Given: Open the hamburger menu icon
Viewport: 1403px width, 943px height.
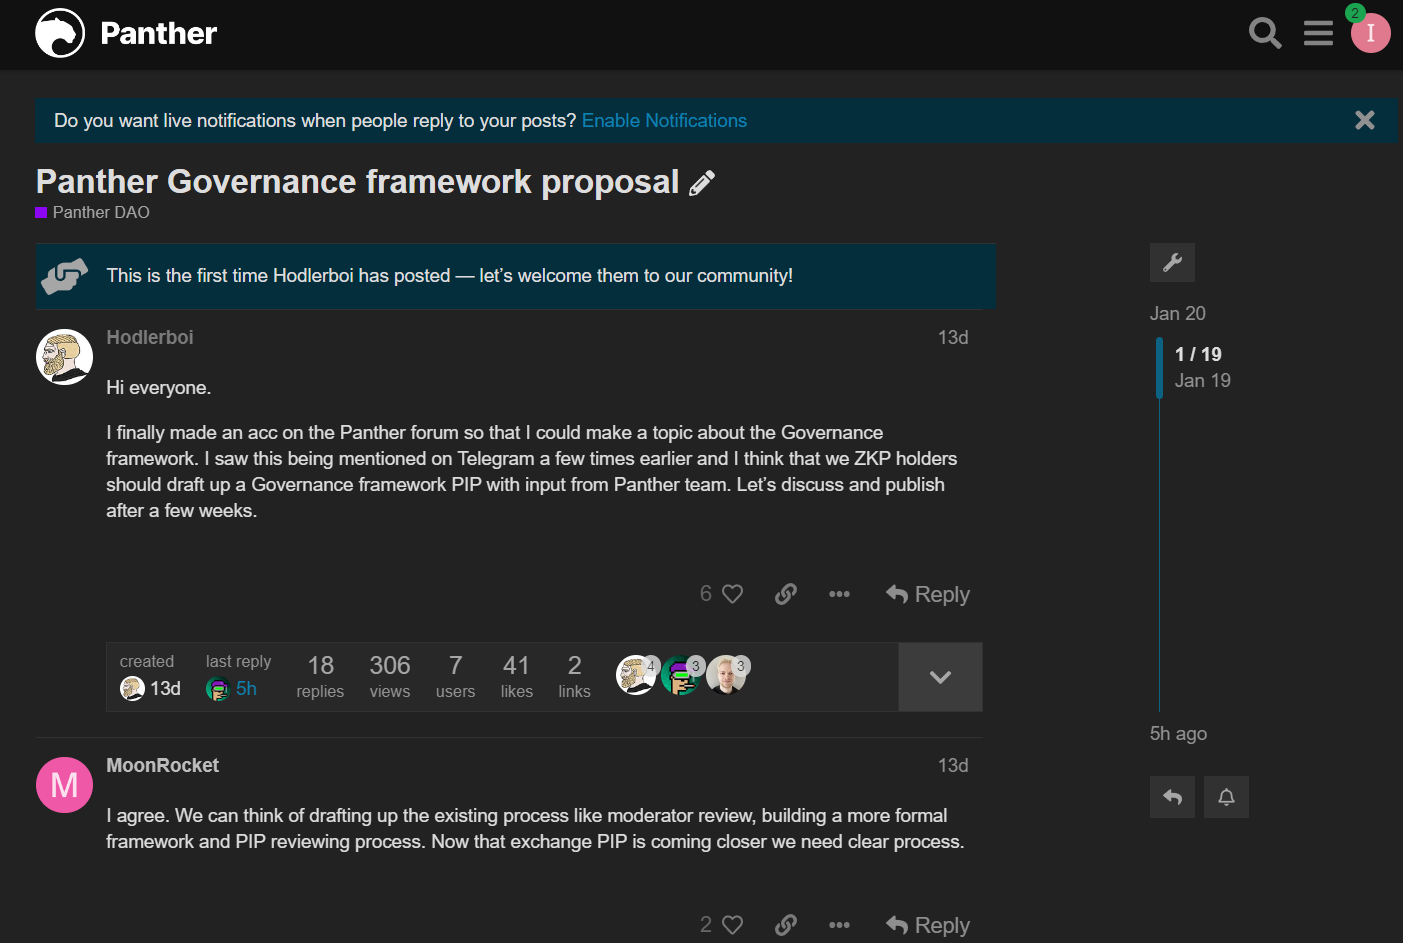Looking at the screenshot, I should tap(1318, 33).
